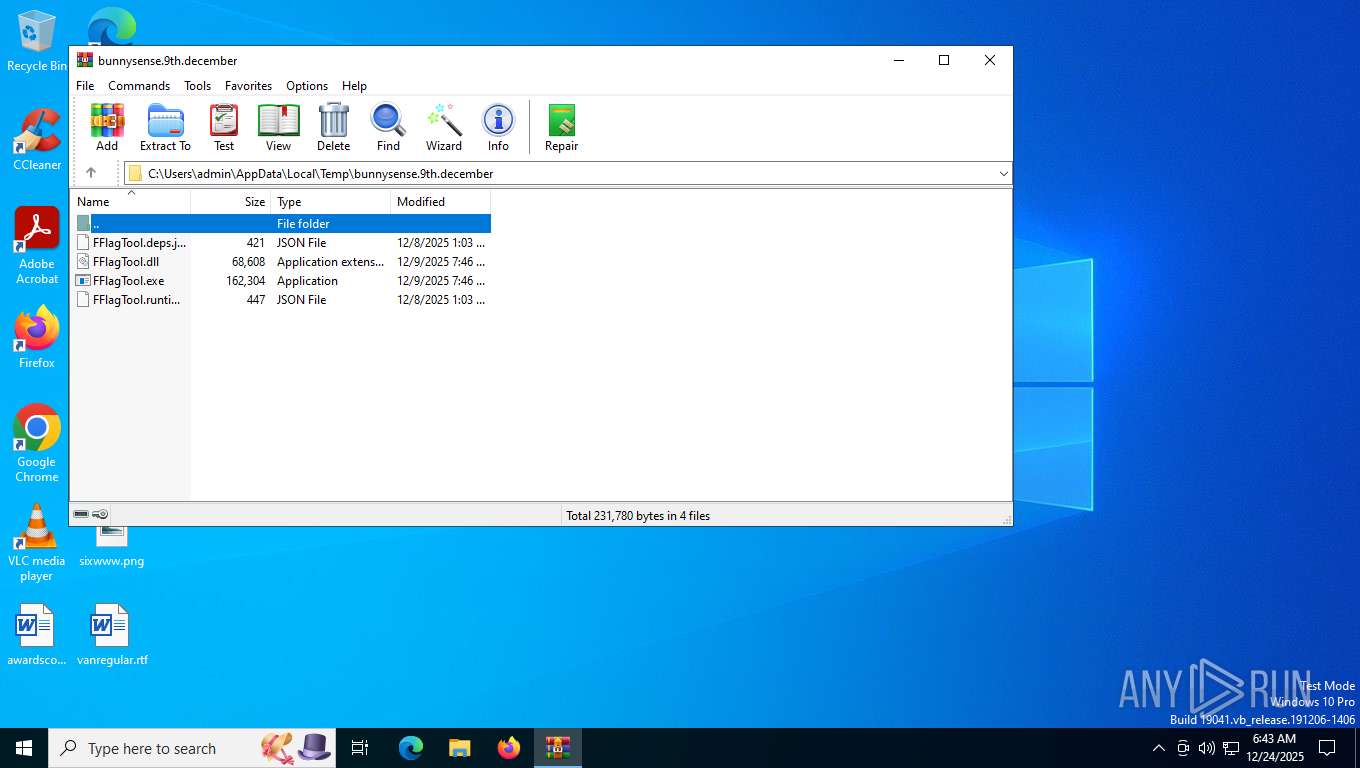Open the Options menu
Screen dimensions: 1360x768
307,86
